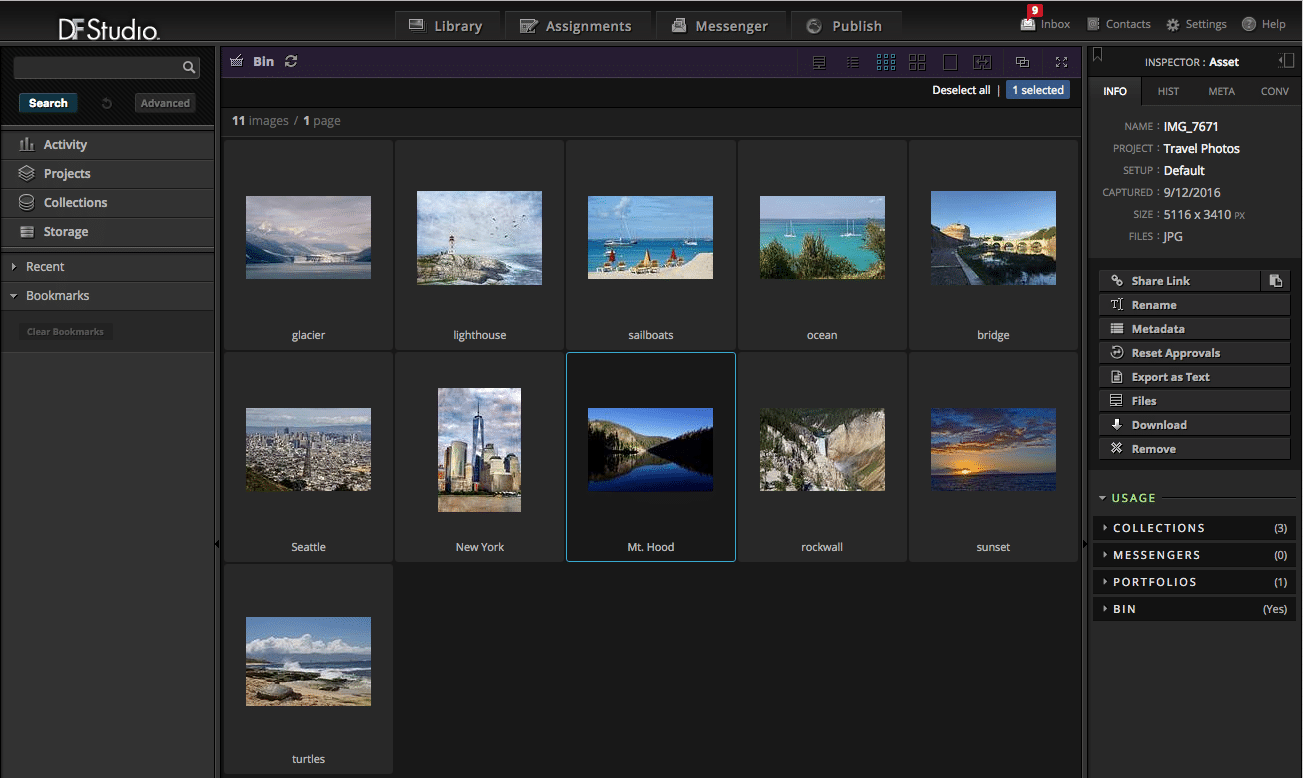Viewport: 1303px width, 778px height.
Task: Copy the share link to clipboard
Action: [1275, 281]
